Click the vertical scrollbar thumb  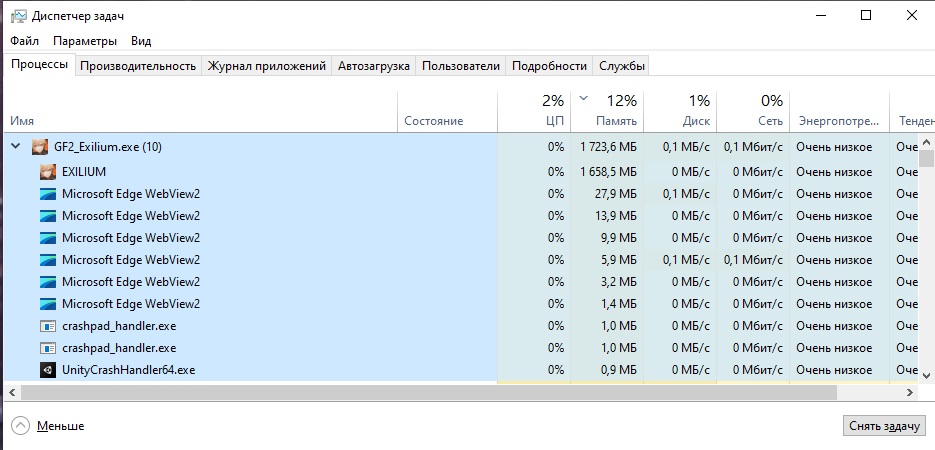tap(926, 158)
